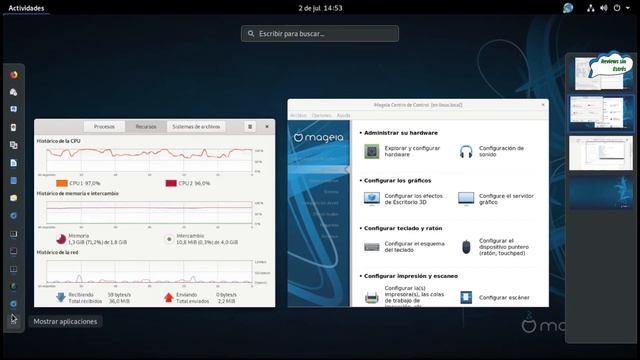The width and height of the screenshot is (640, 360).
Task: Click the Mageia Centro de Control title bar
Action: click(418, 105)
